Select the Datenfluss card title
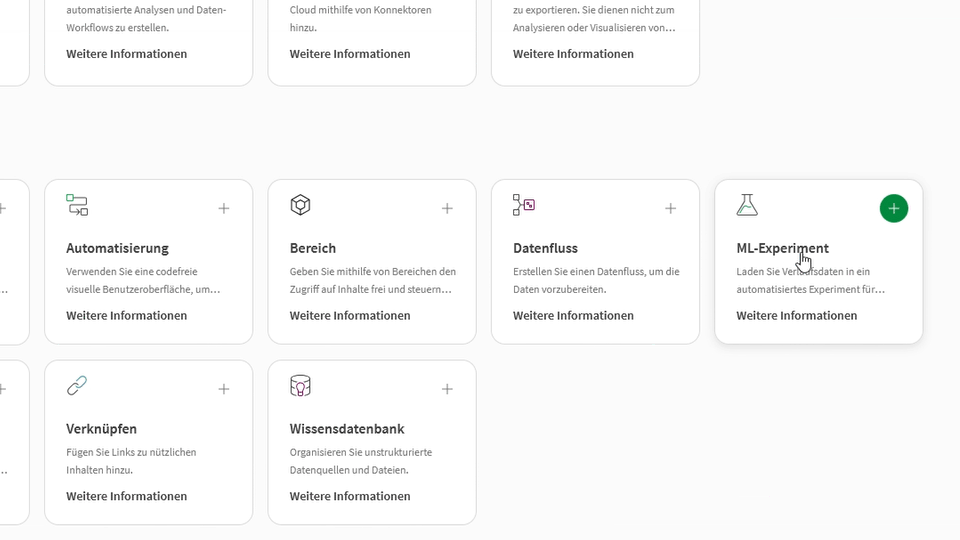Viewport: 960px width, 540px height. [545, 248]
